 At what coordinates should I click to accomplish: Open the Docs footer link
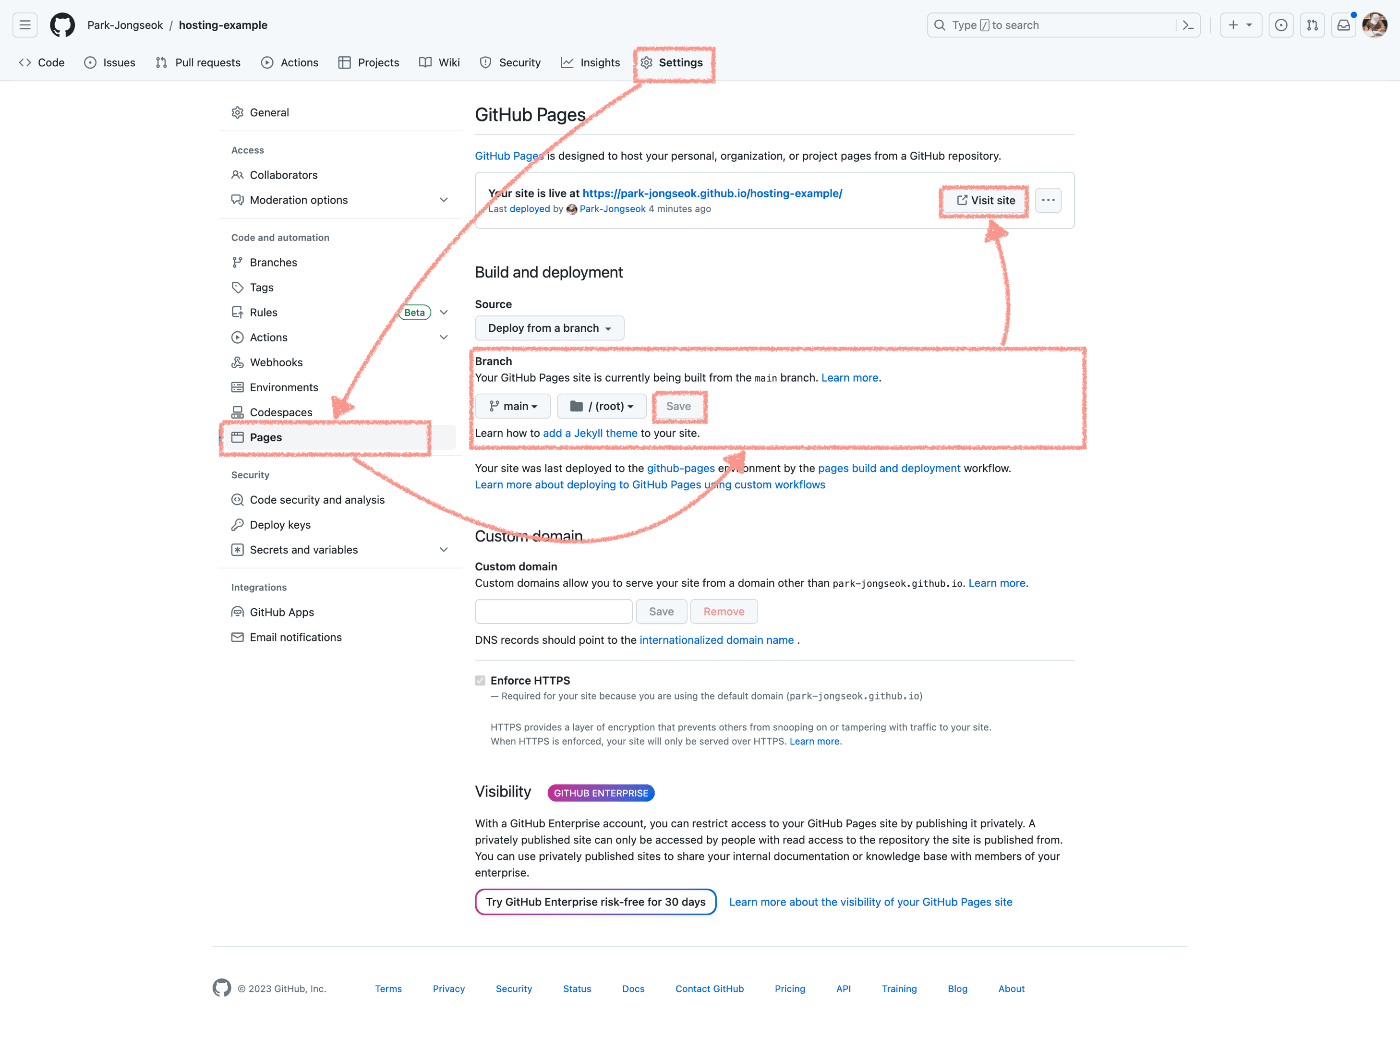[634, 989]
